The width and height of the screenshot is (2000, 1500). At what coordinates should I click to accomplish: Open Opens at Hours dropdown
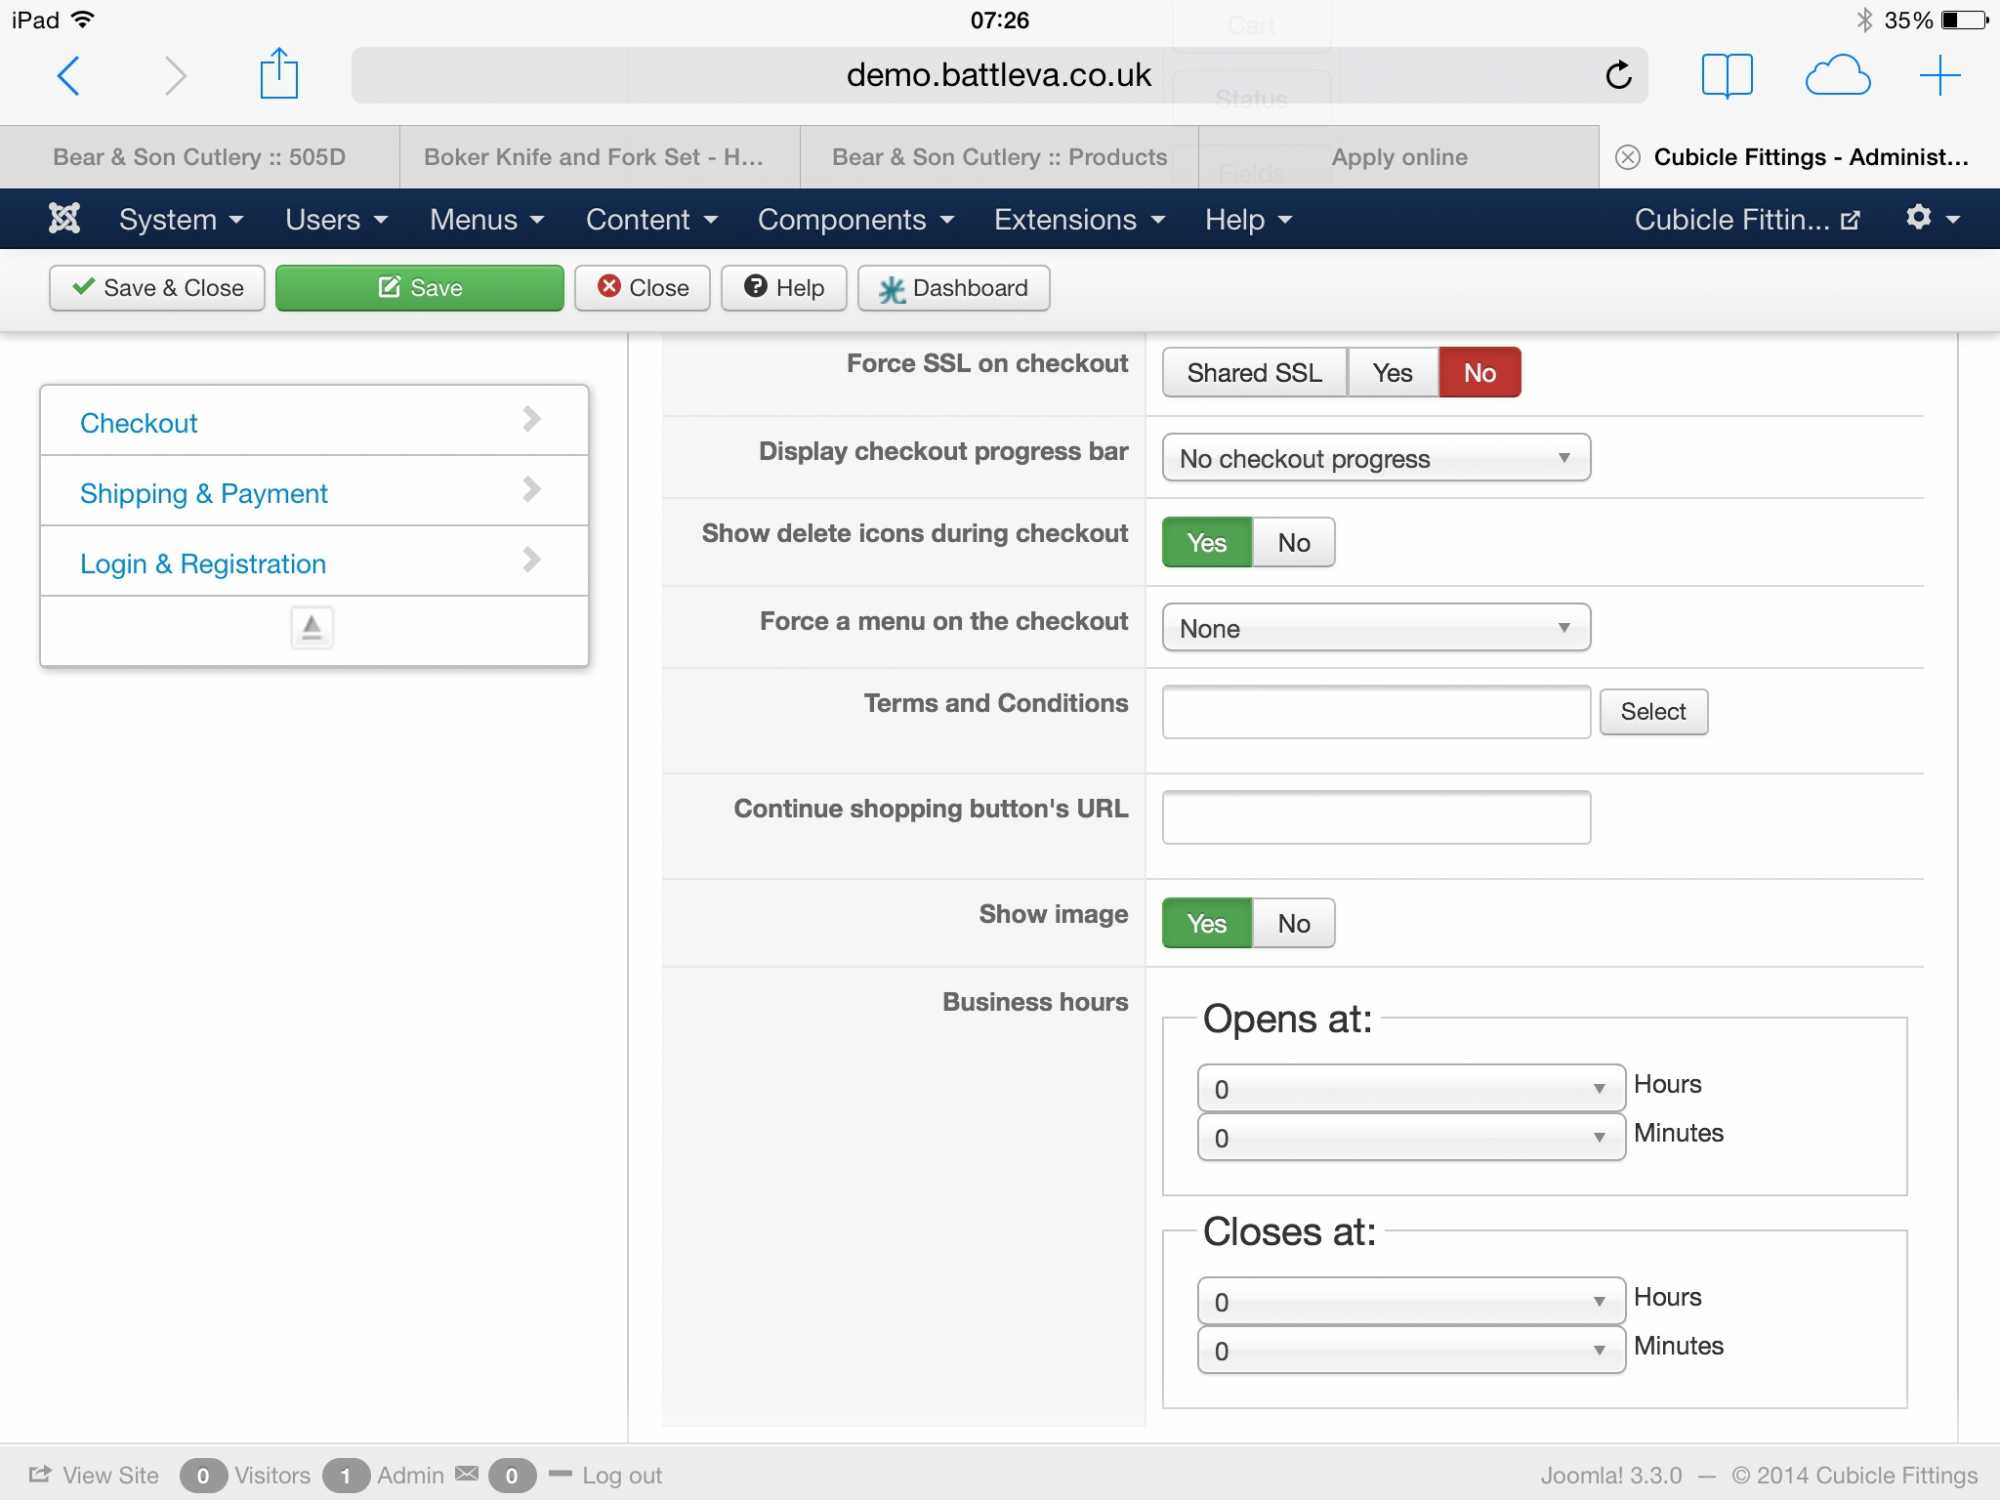tap(1410, 1088)
